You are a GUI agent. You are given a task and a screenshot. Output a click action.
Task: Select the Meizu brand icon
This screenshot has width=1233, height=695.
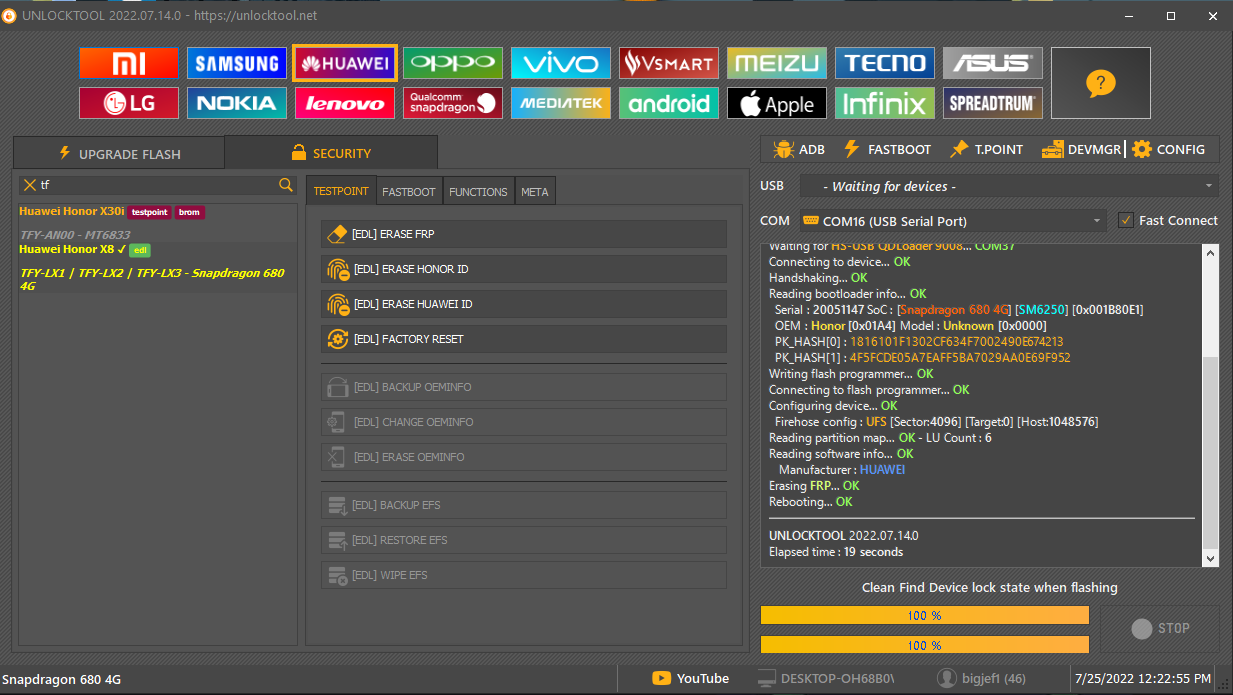(777, 63)
